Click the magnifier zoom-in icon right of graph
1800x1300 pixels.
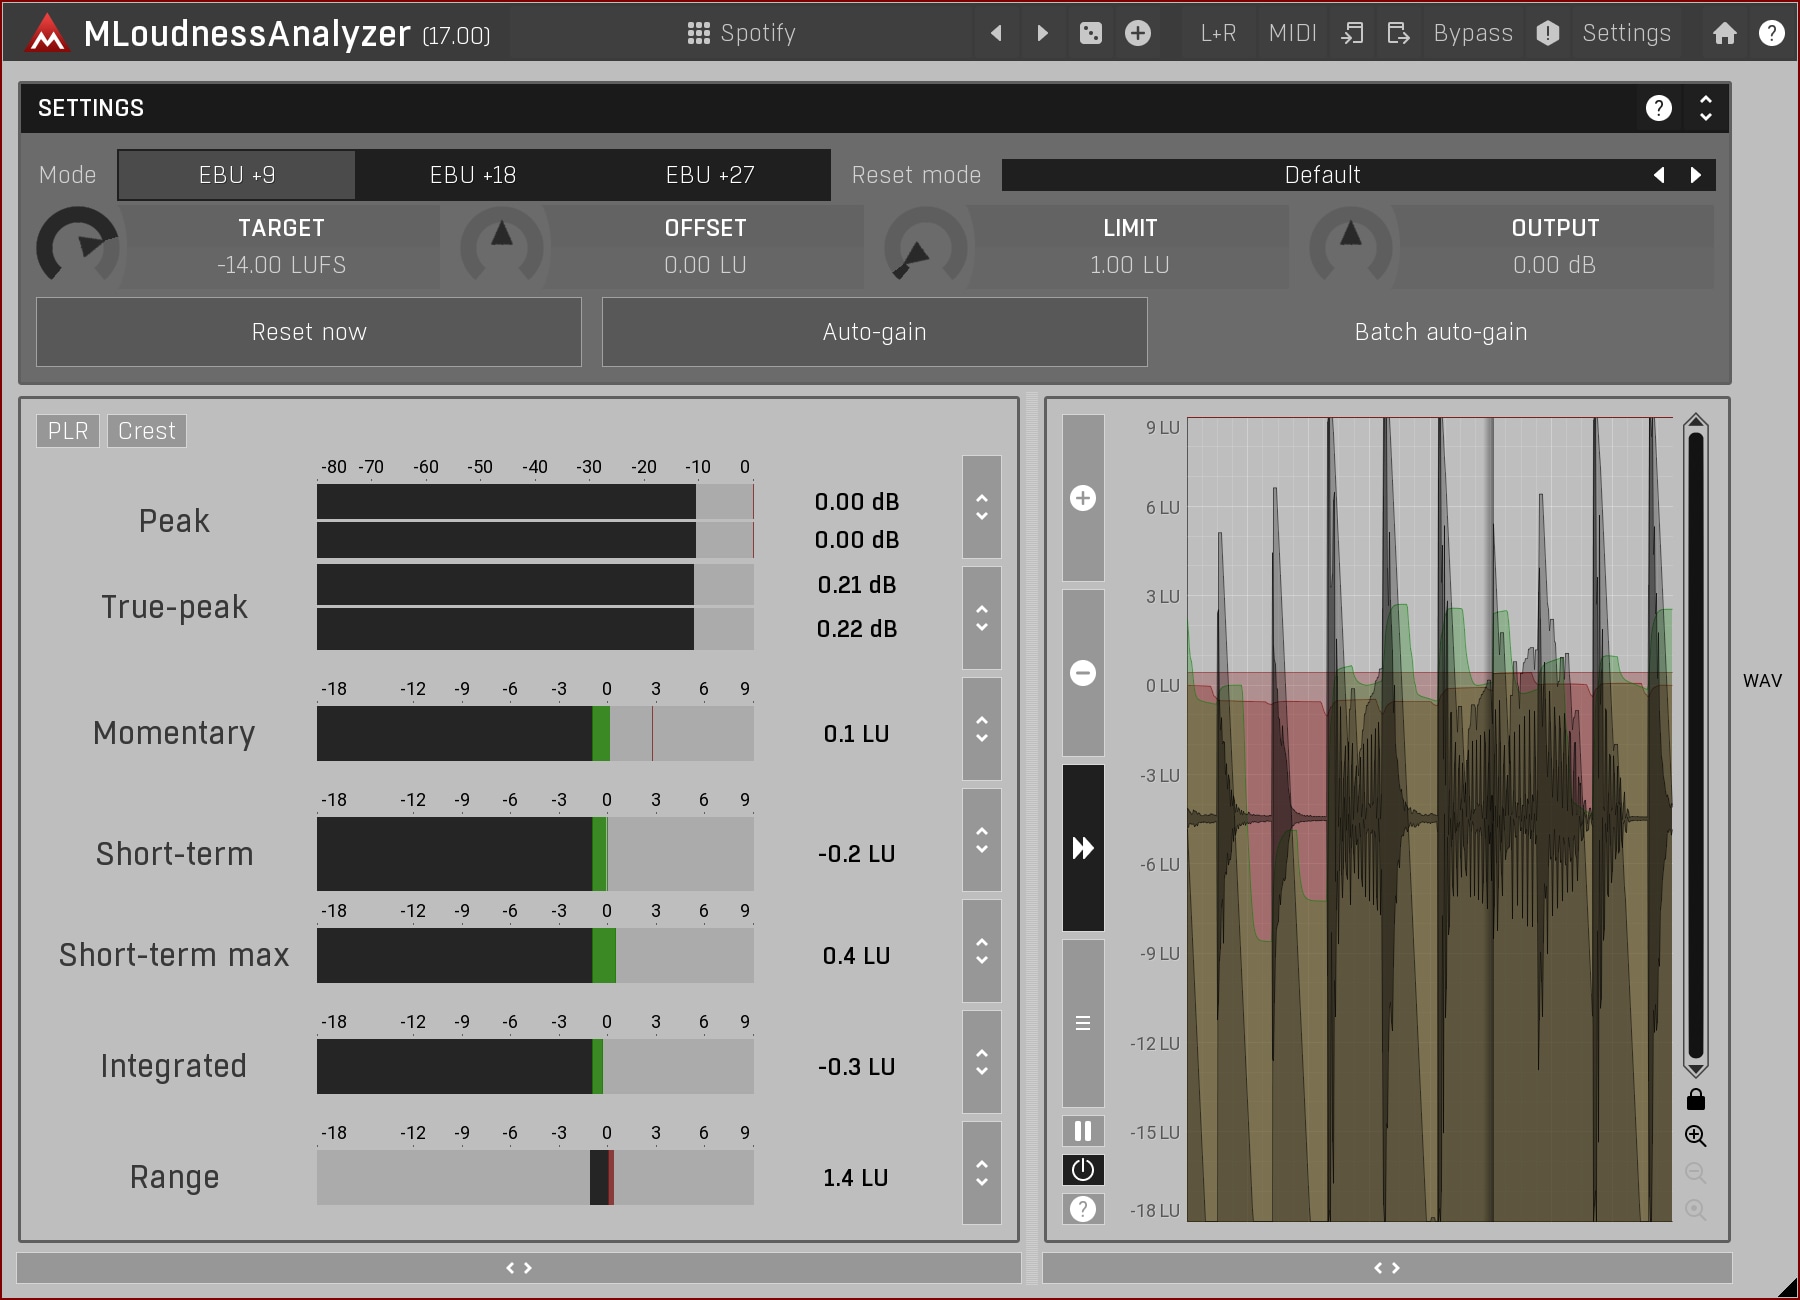(1696, 1136)
